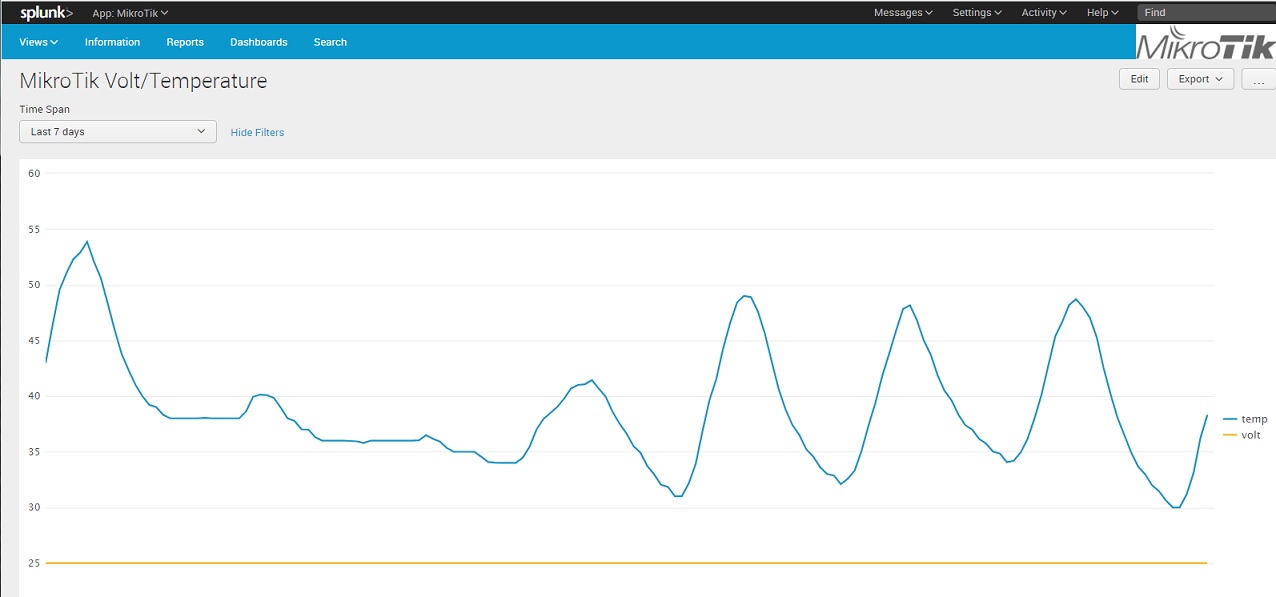Open the Settings menu
The width and height of the screenshot is (1276, 597).
pyautogui.click(x=977, y=13)
